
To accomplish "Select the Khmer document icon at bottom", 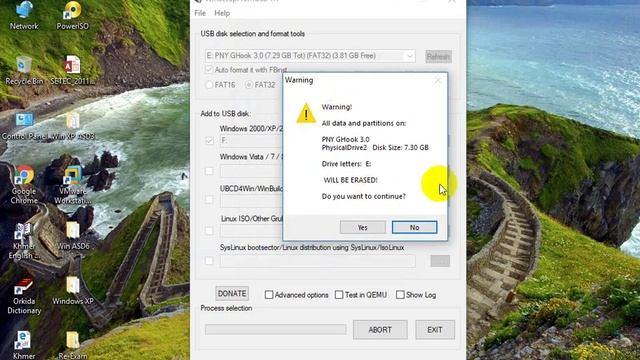I will (23, 345).
